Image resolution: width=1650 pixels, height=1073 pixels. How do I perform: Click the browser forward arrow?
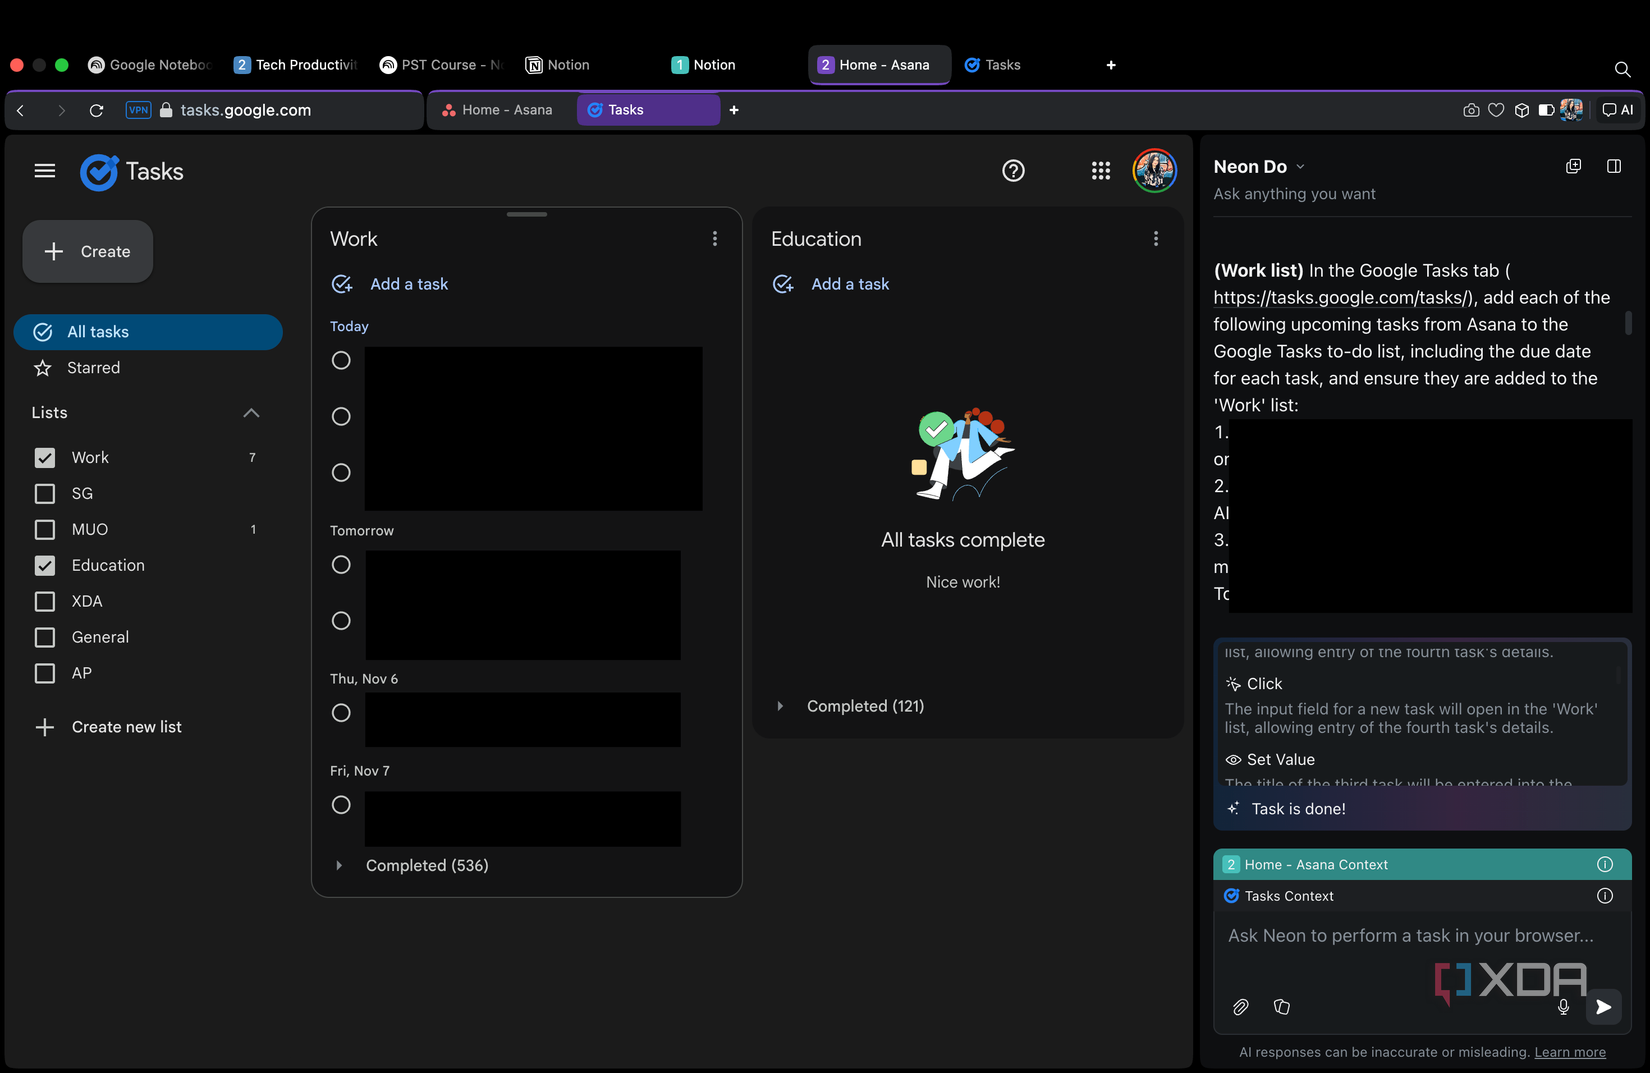pos(61,110)
